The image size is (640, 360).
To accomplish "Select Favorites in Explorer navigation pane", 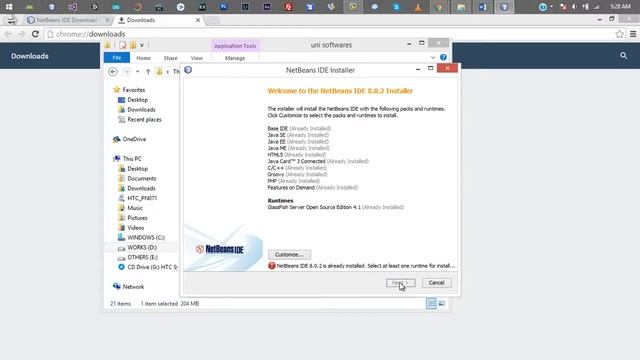I will pos(133,90).
